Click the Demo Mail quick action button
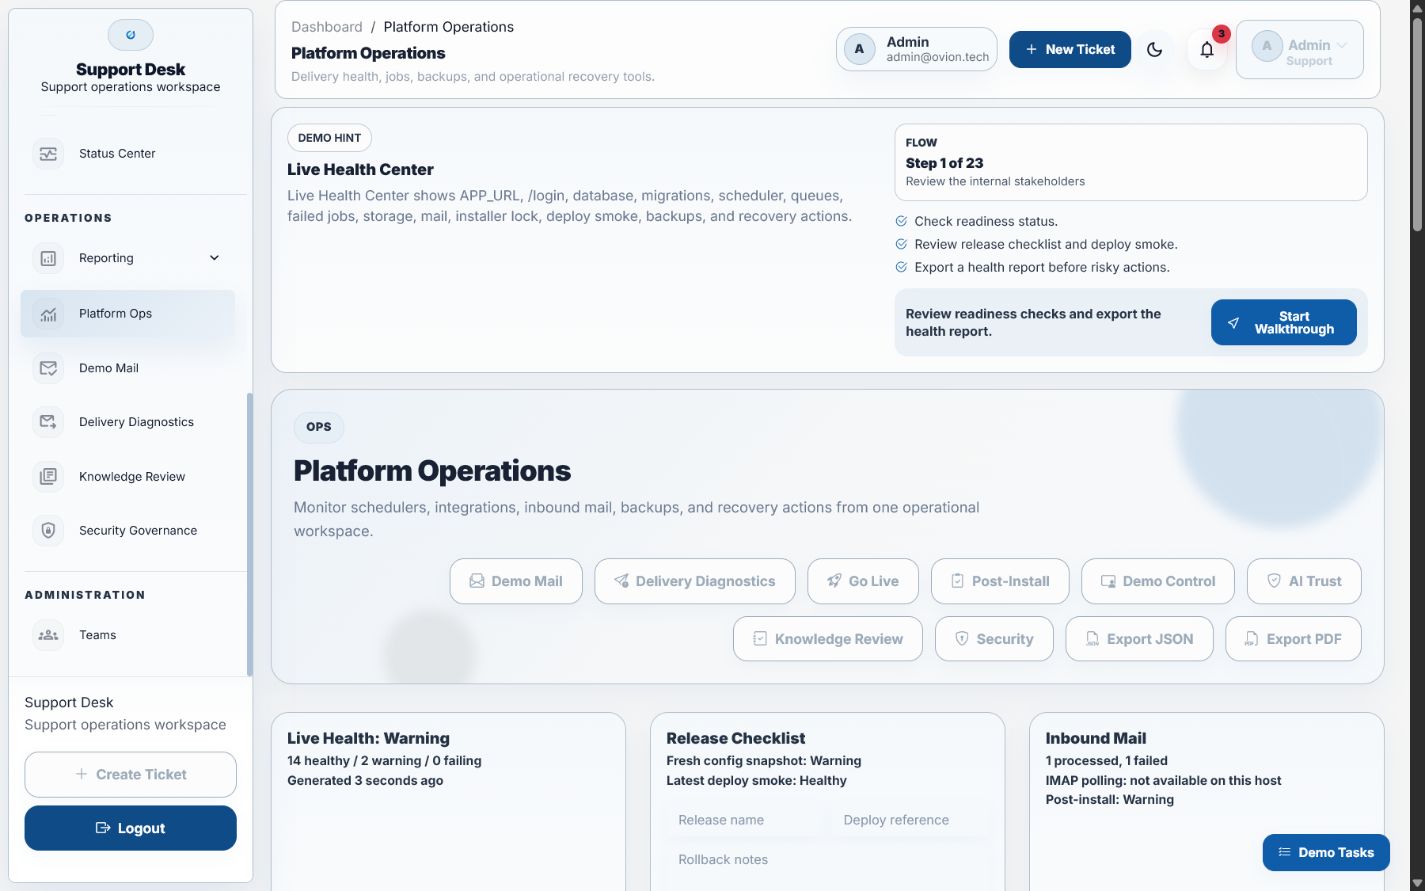Screen dimensions: 1425x891 coord(516,581)
